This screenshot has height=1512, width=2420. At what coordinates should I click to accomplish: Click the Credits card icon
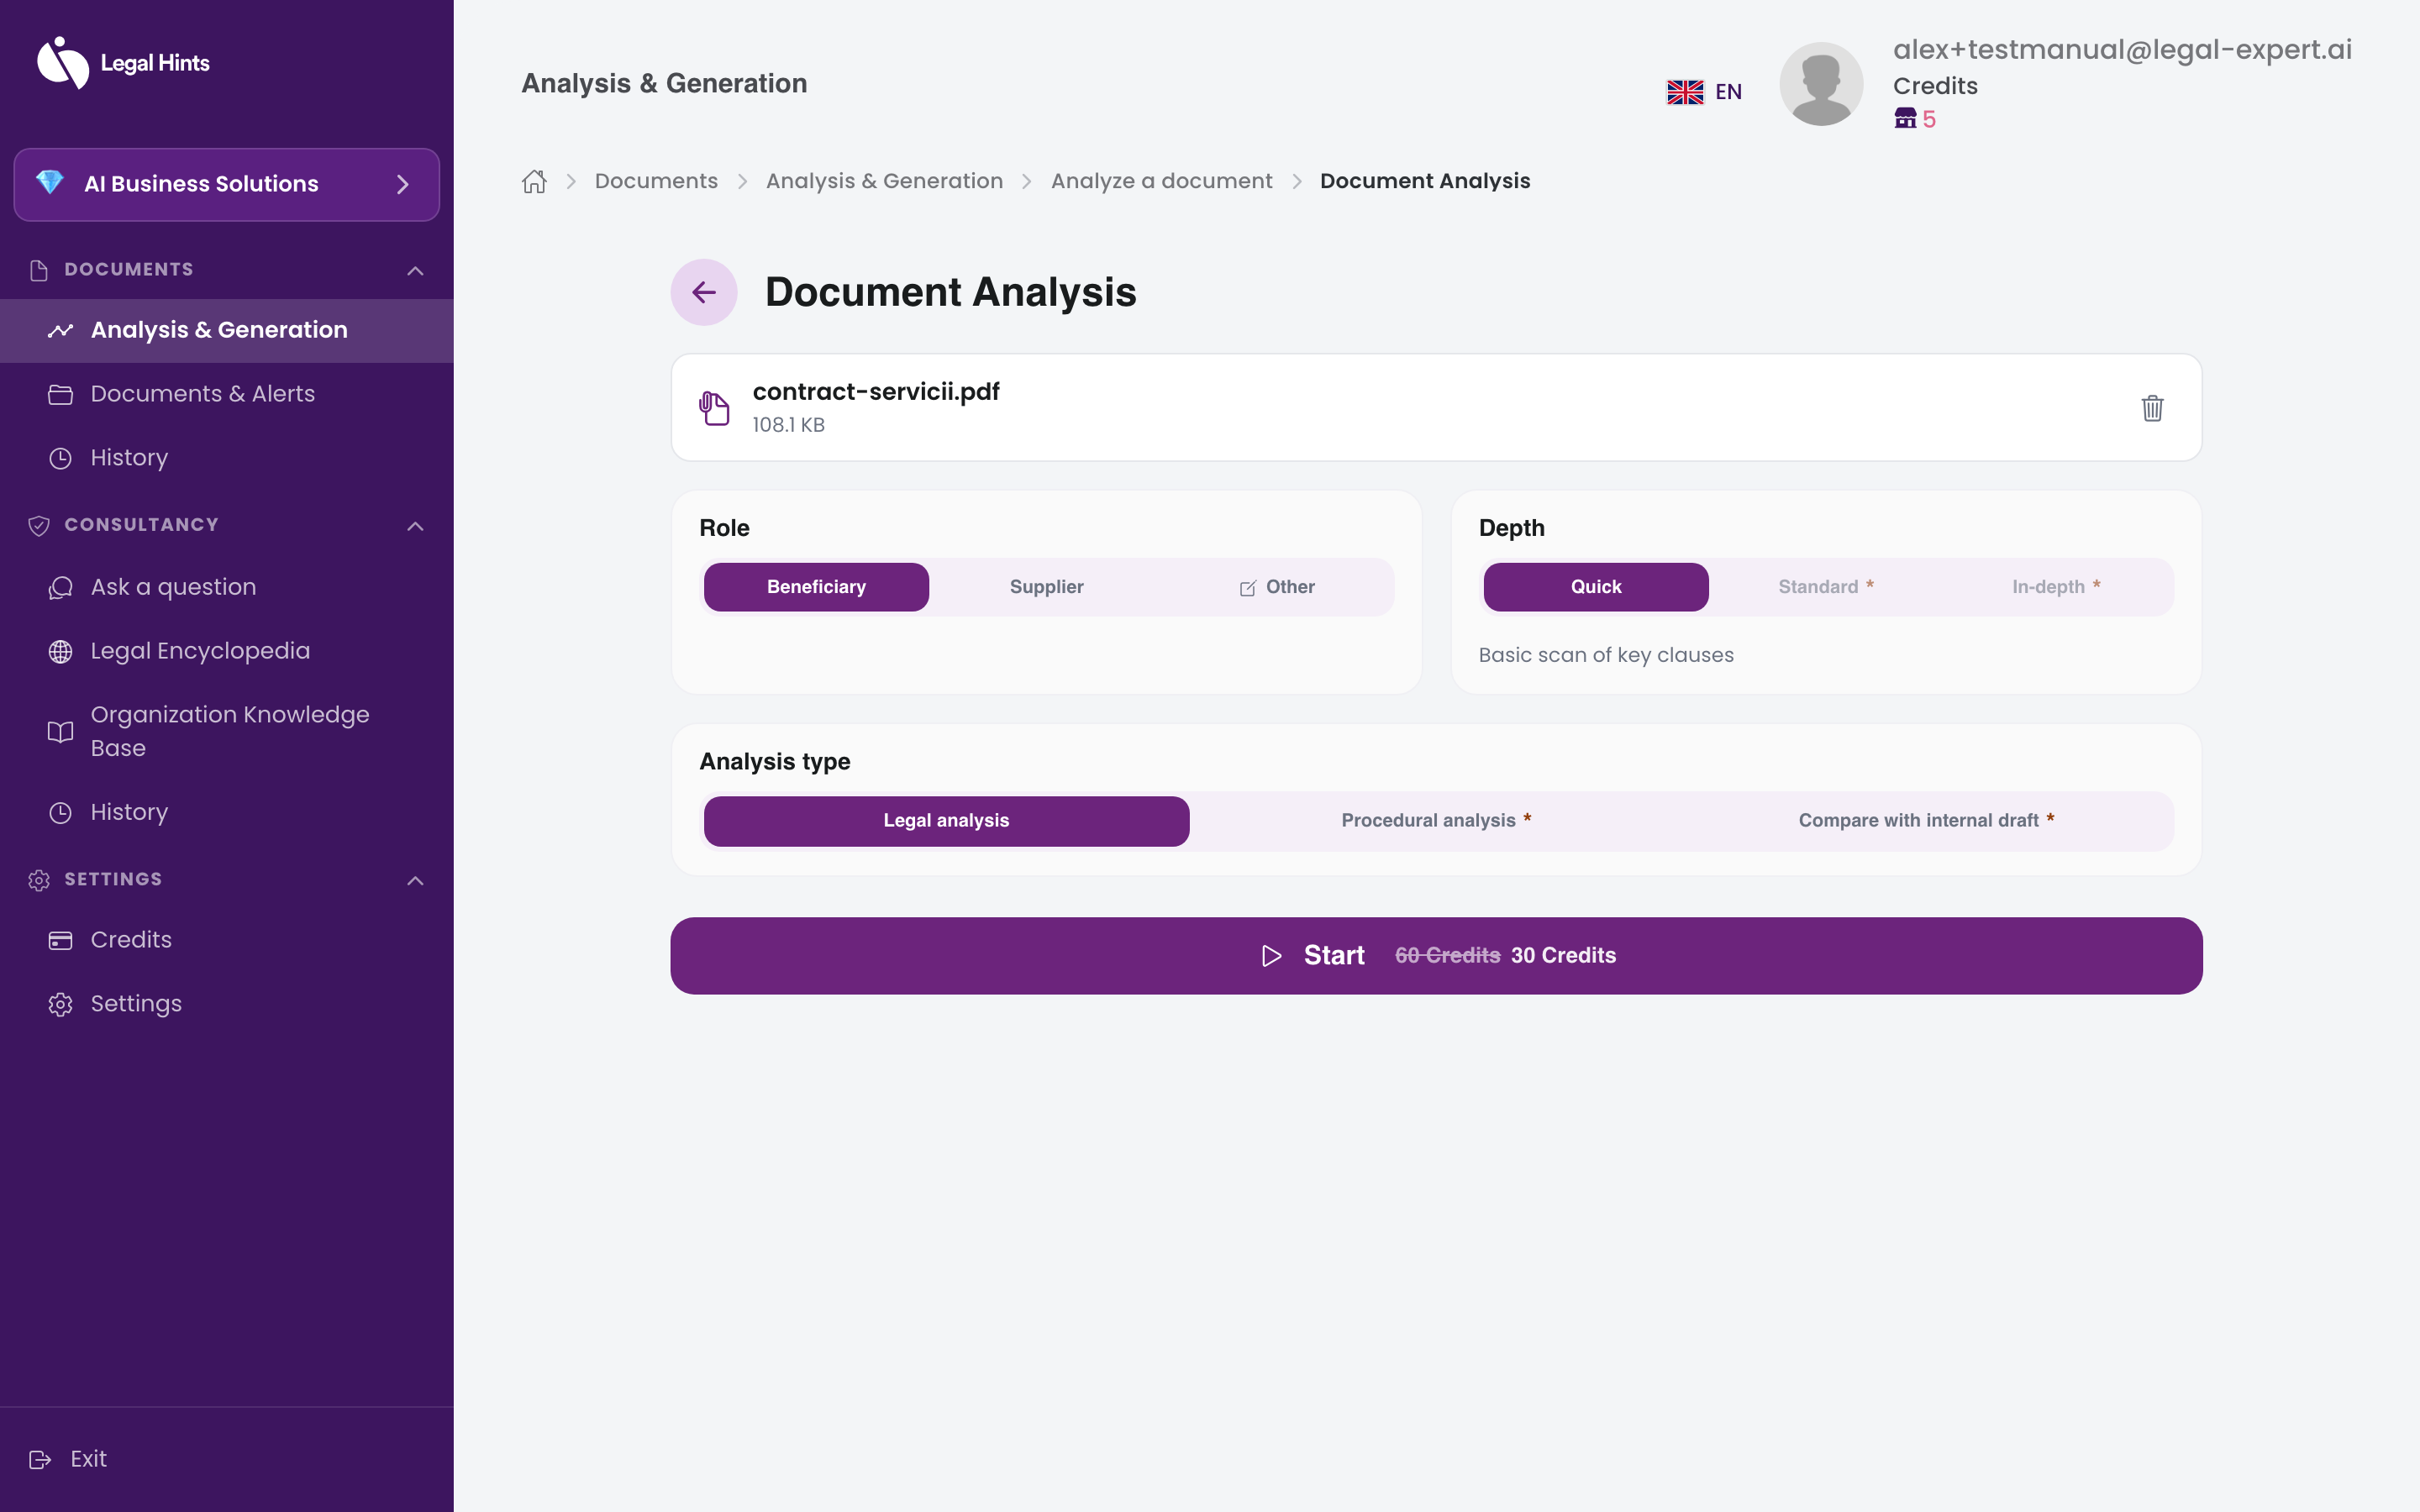tap(61, 940)
